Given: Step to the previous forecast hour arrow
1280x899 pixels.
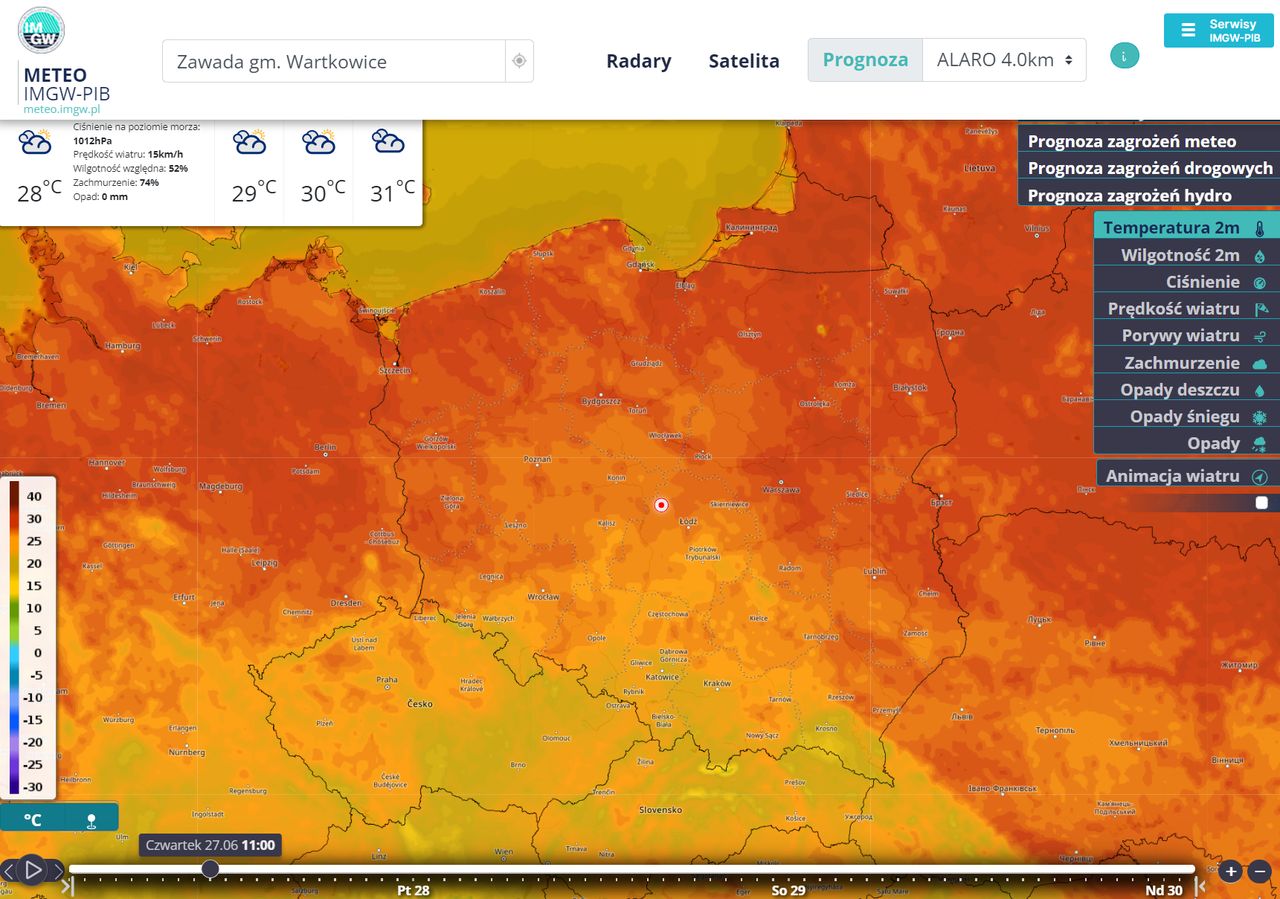Looking at the screenshot, I should pyautogui.click(x=8, y=870).
